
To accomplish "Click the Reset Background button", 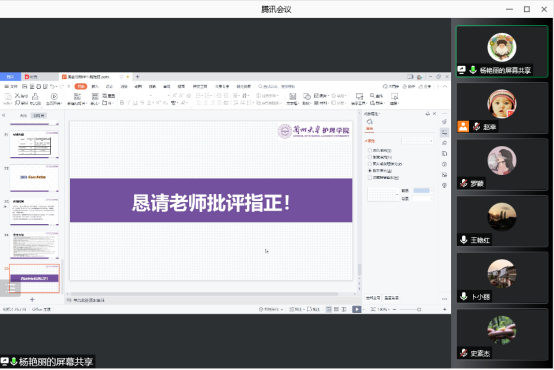I will 391,298.
